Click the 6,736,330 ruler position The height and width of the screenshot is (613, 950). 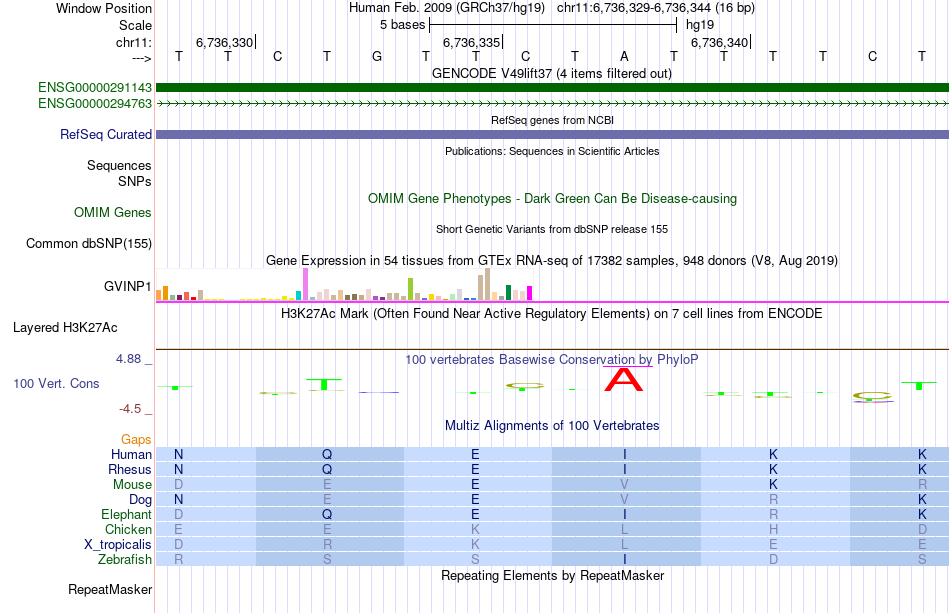224,42
